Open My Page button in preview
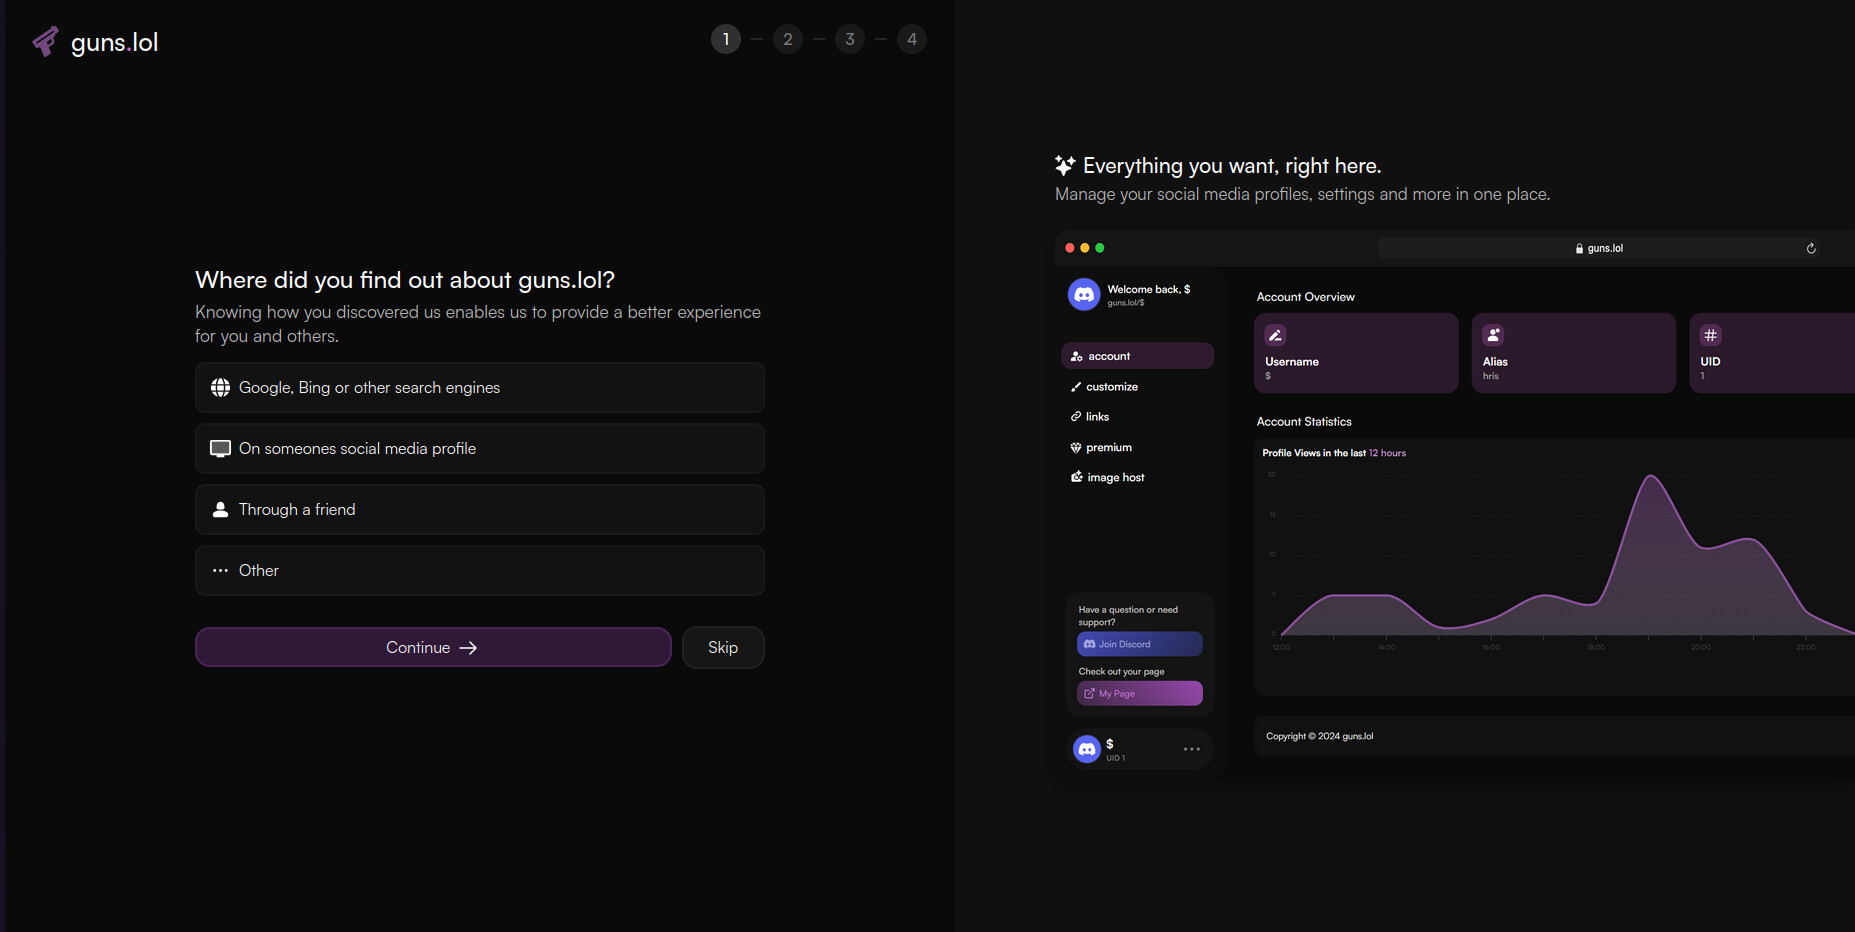Viewport: 1855px width, 932px height. 1140,694
